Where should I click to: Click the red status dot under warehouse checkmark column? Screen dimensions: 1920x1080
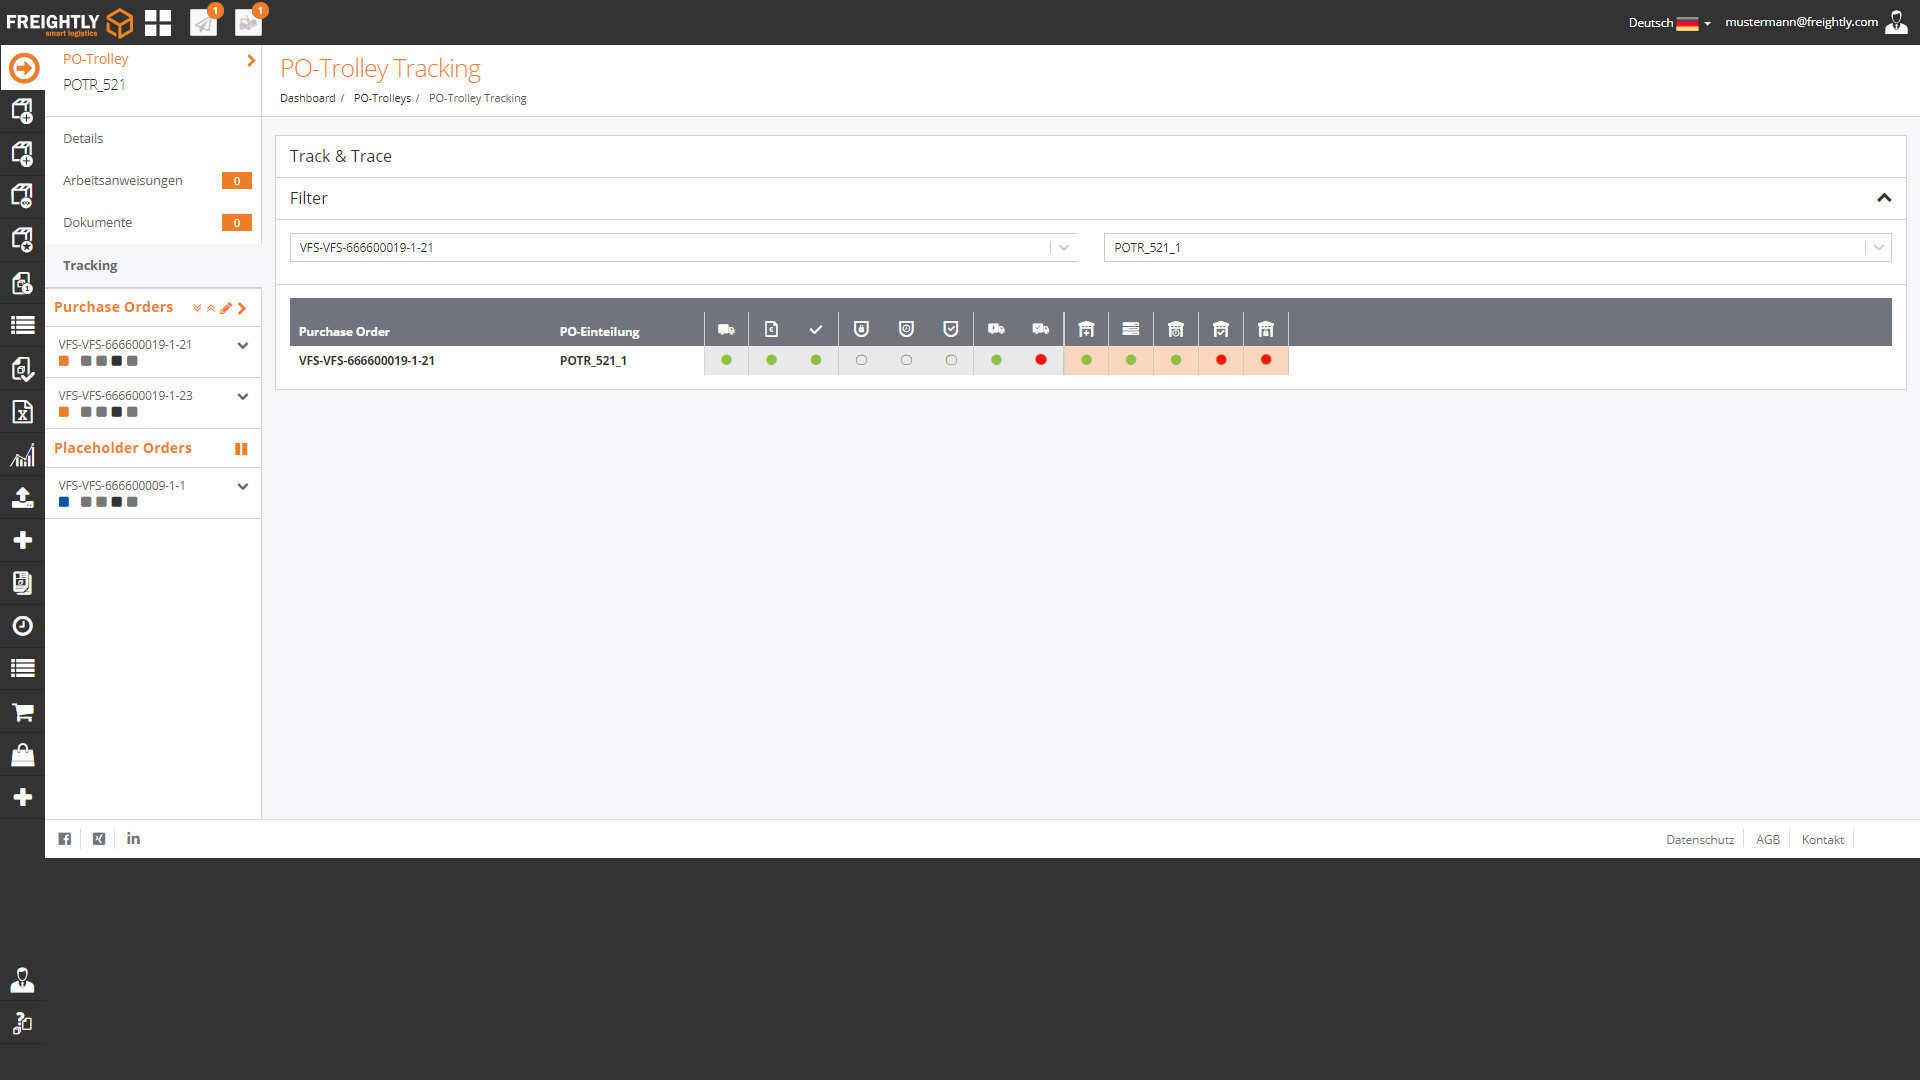click(x=1221, y=360)
